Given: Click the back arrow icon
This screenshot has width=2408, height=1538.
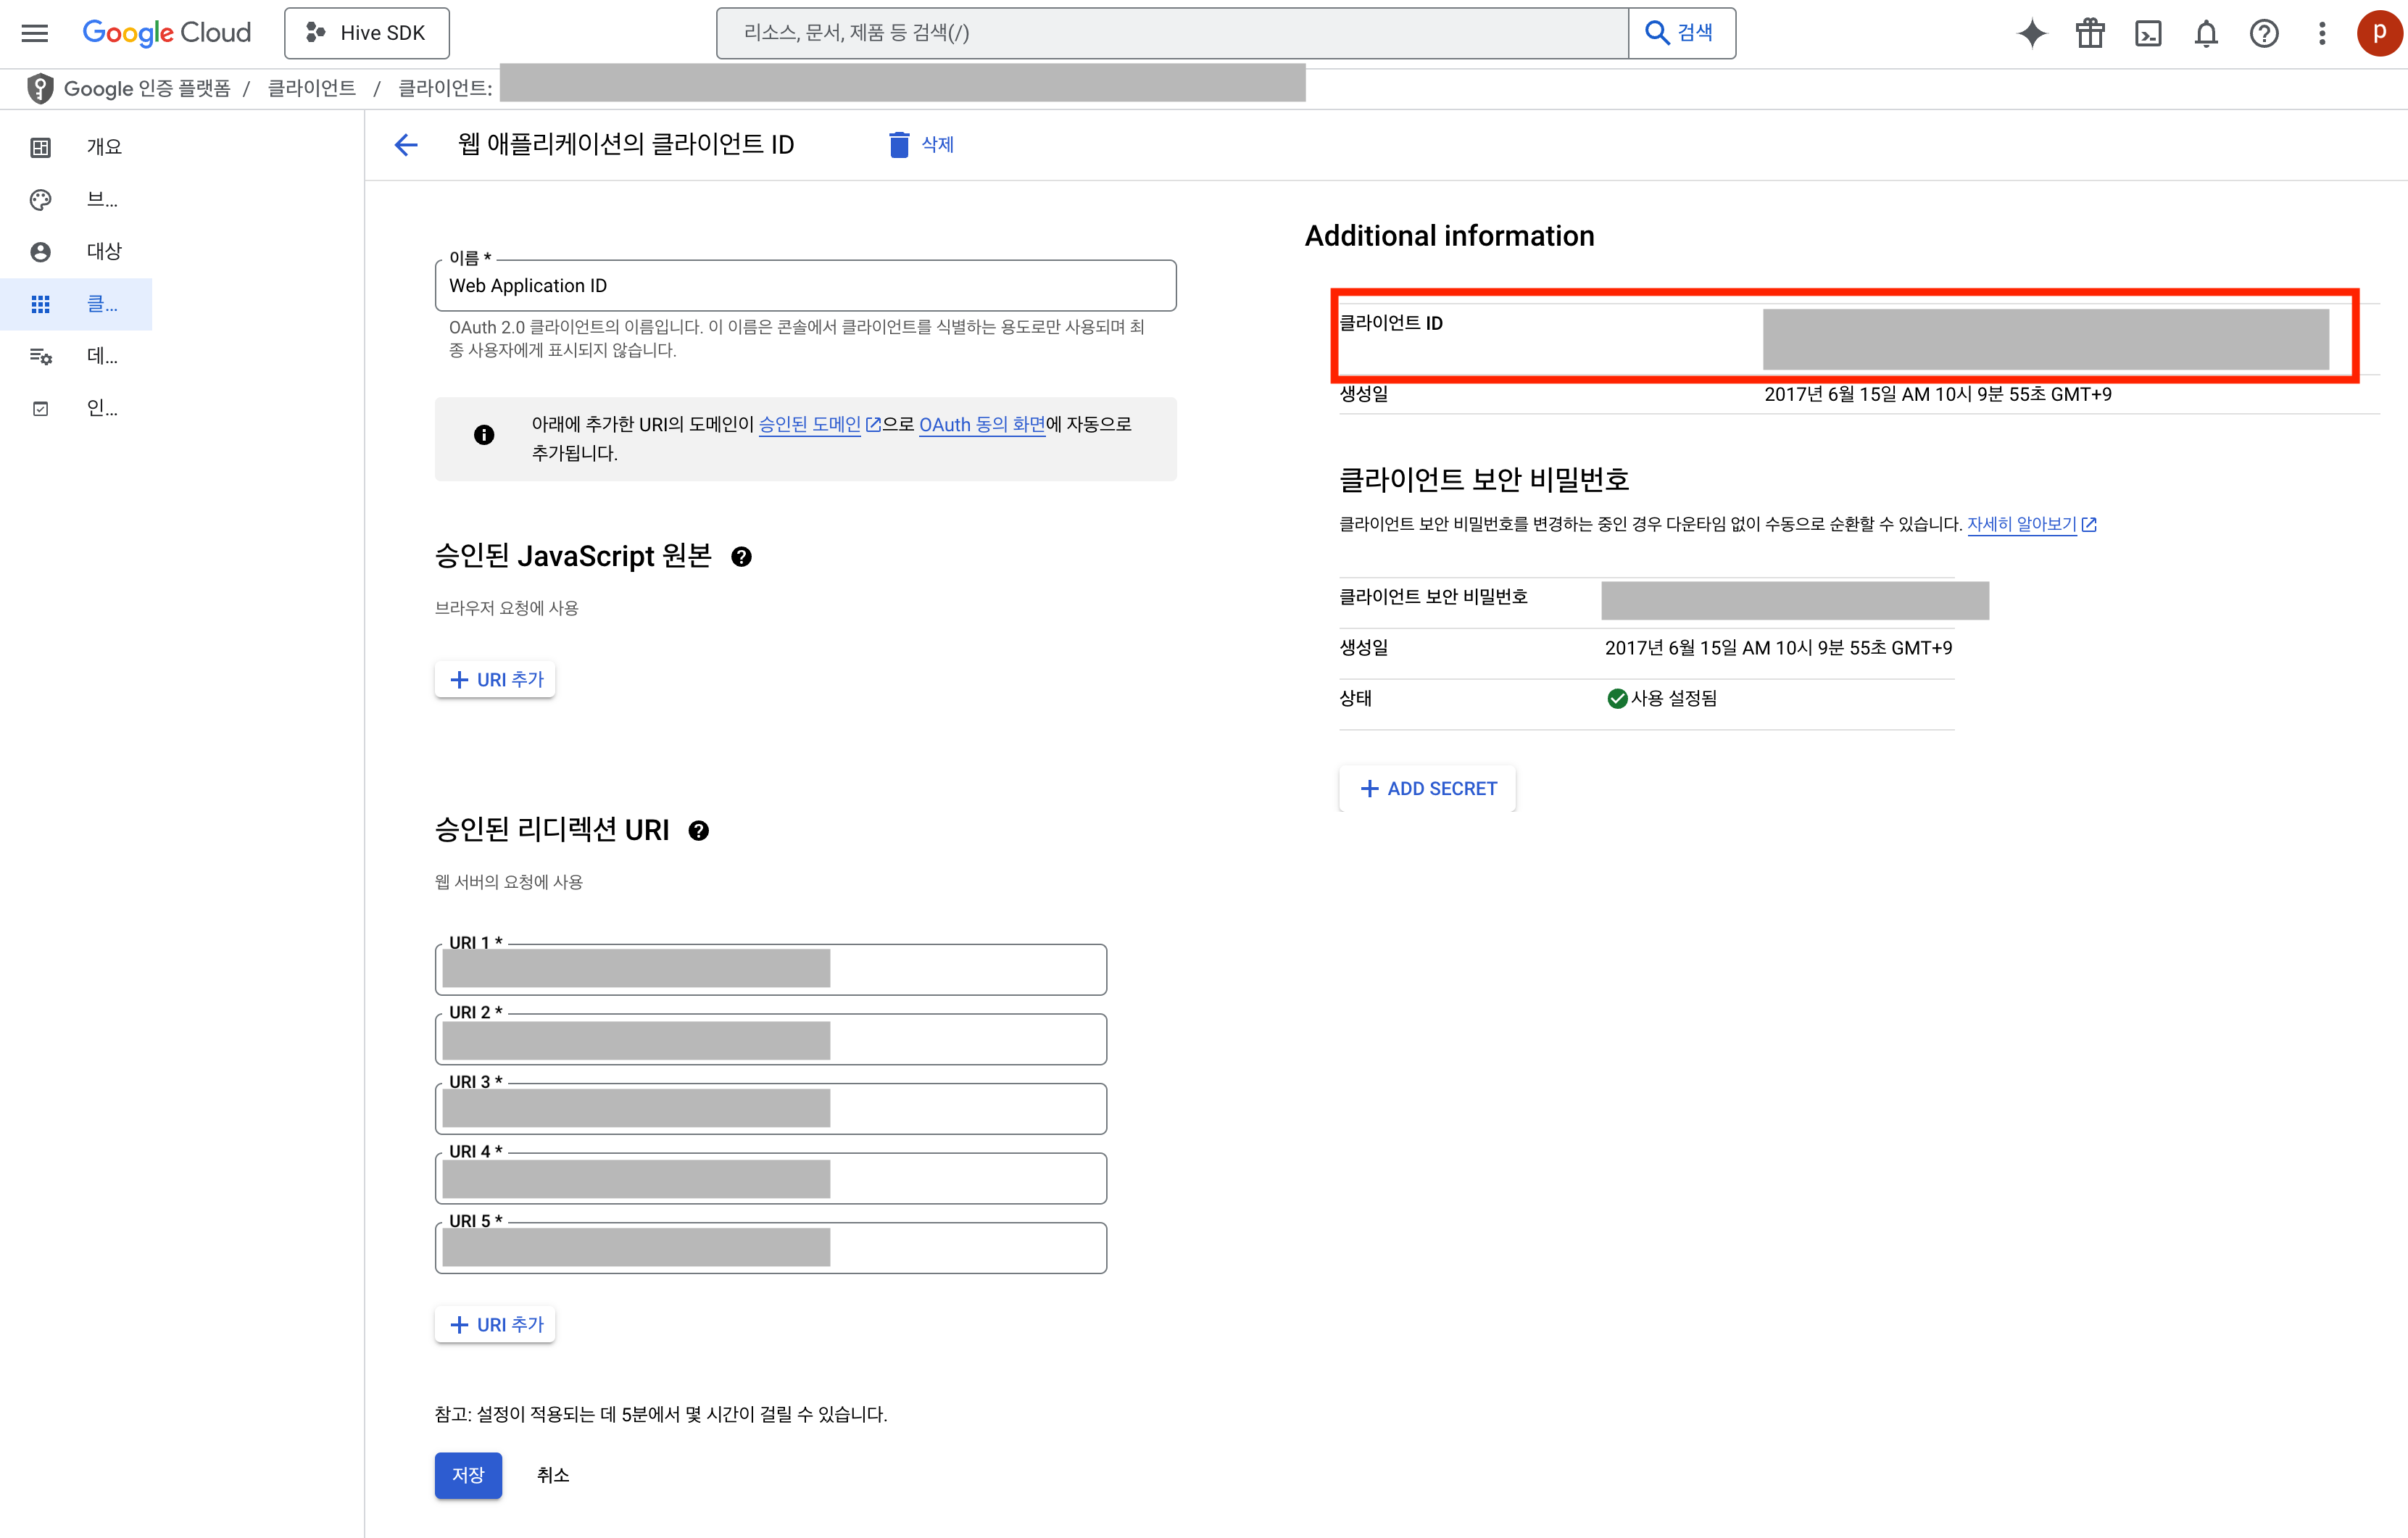Looking at the screenshot, I should click(x=406, y=145).
